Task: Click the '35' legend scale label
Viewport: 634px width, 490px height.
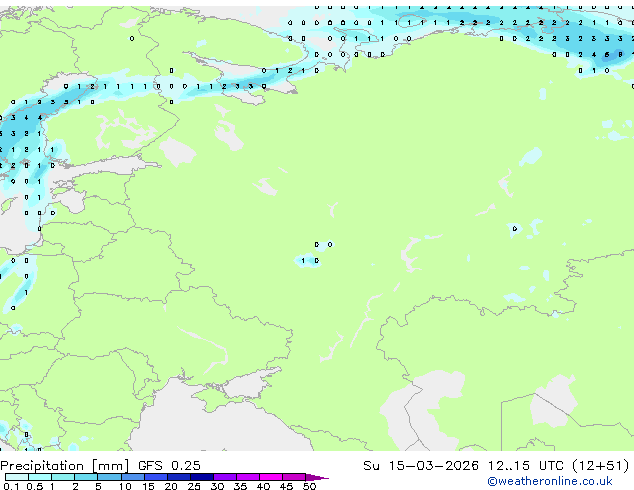Action: tap(241, 486)
